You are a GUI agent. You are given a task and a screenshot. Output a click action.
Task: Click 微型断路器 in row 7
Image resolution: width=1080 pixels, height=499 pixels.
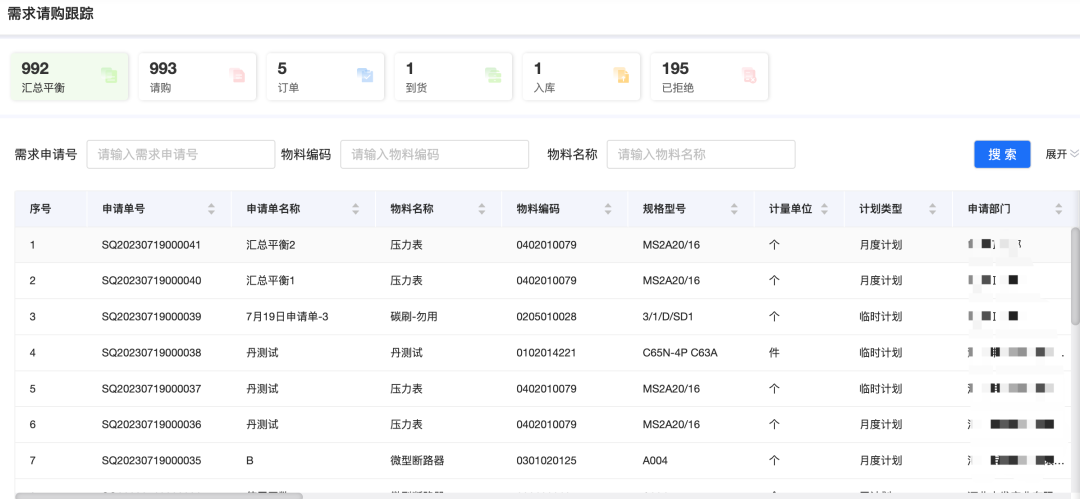pyautogui.click(x=417, y=461)
